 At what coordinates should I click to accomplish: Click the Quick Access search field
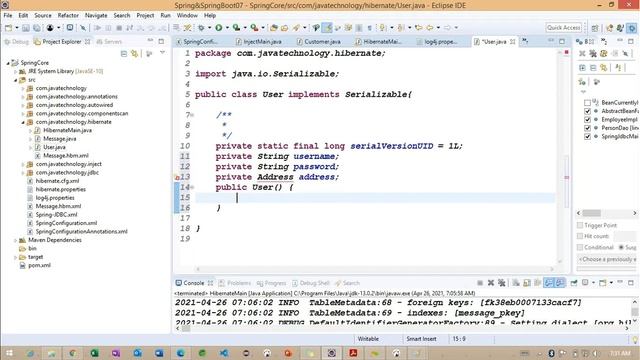point(563,27)
